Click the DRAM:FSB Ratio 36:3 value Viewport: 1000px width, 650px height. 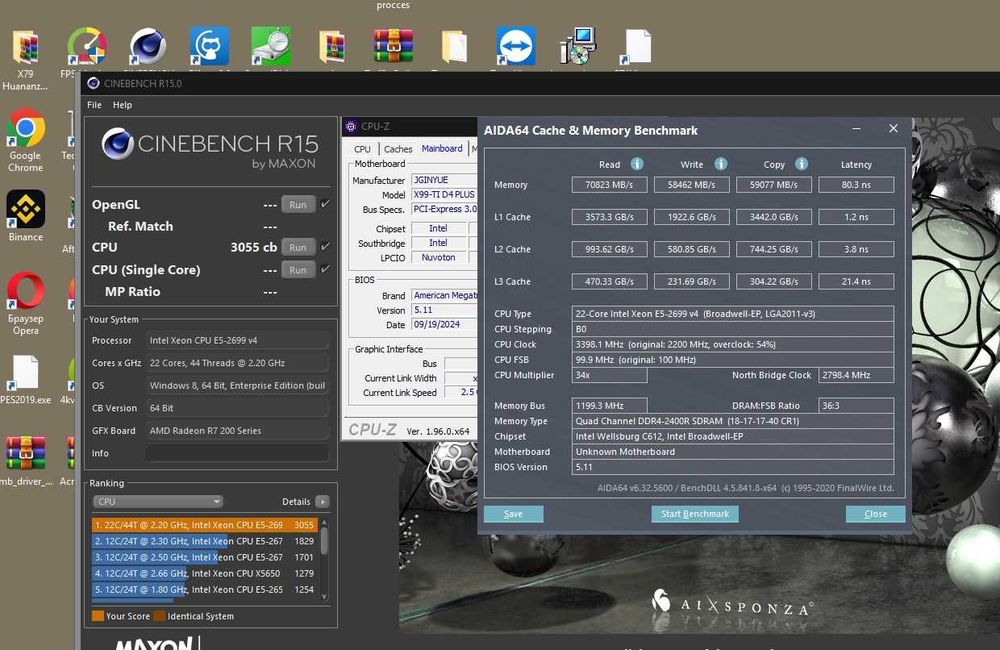point(856,406)
